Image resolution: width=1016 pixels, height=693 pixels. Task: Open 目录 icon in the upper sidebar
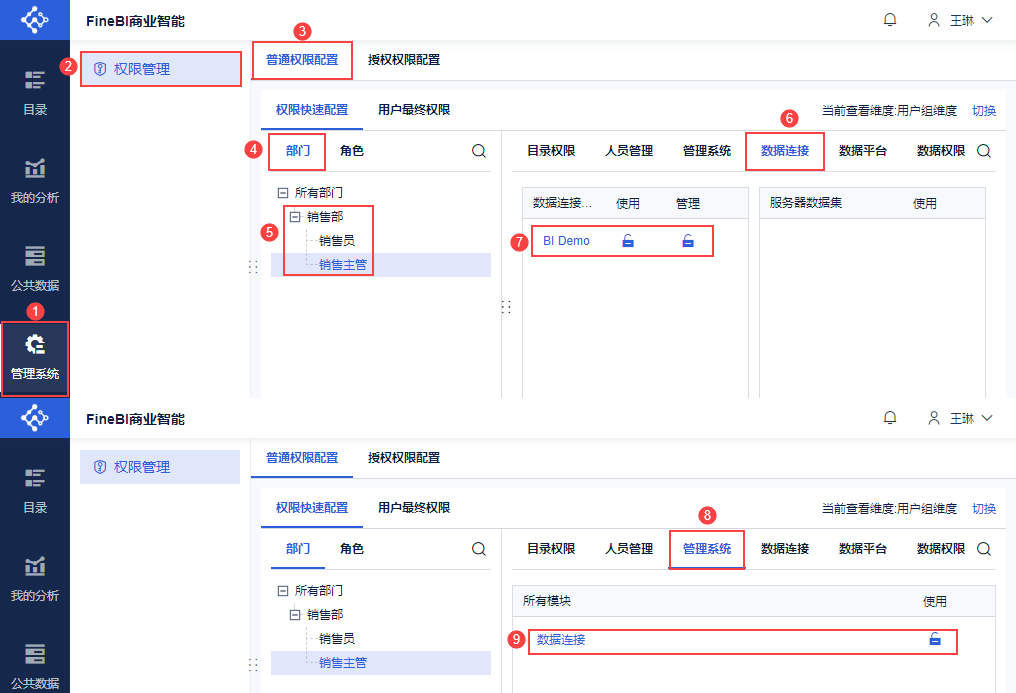coord(35,80)
